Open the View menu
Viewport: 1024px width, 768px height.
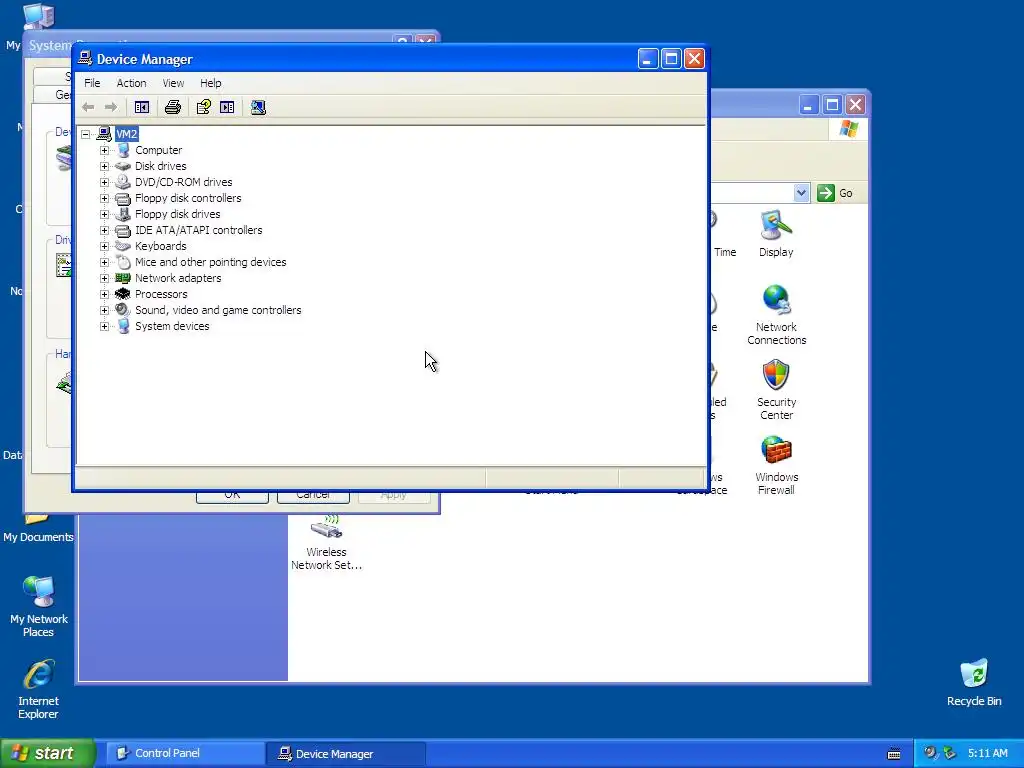click(x=173, y=83)
